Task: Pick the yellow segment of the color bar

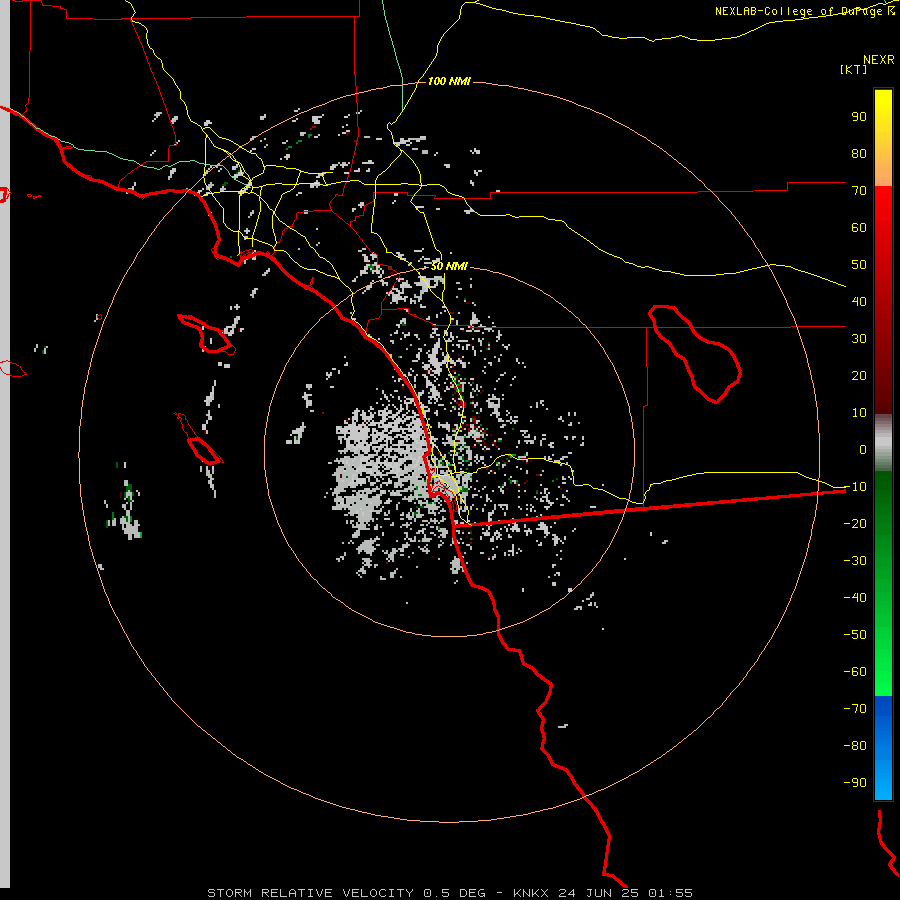Action: coord(883,137)
